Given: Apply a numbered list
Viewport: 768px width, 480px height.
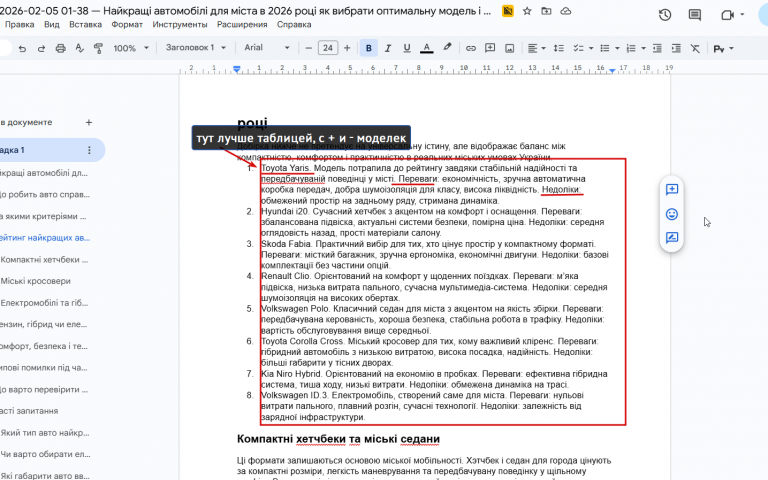Looking at the screenshot, I should (x=631, y=48).
